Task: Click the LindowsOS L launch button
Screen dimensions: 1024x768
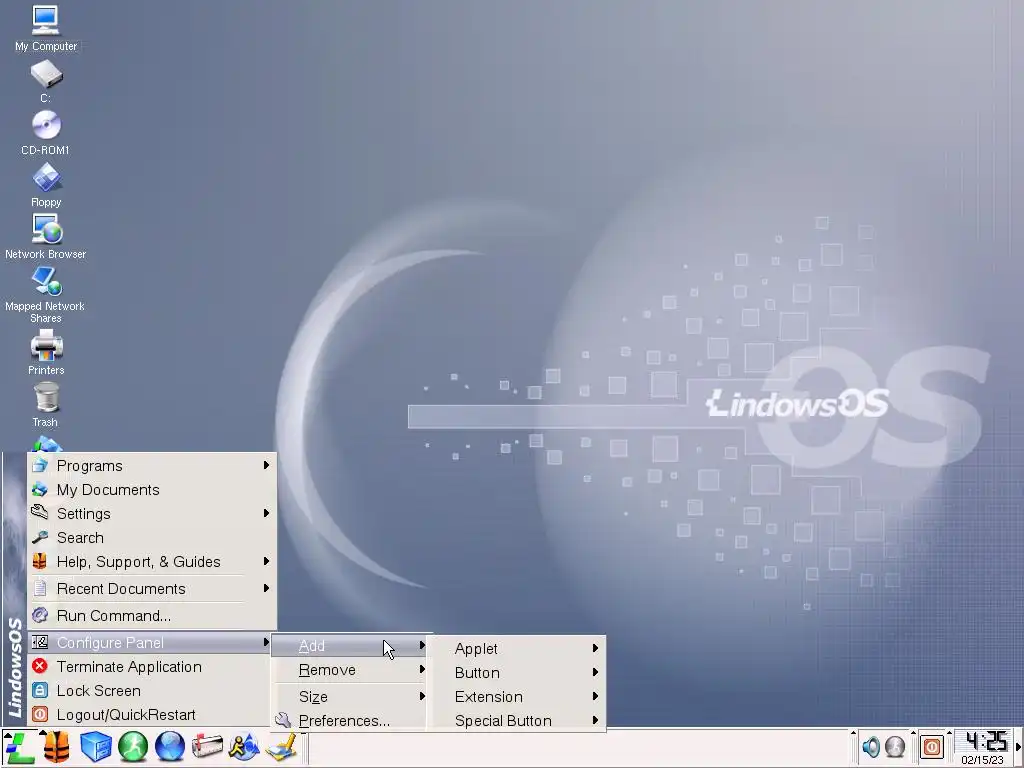Action: 20,747
